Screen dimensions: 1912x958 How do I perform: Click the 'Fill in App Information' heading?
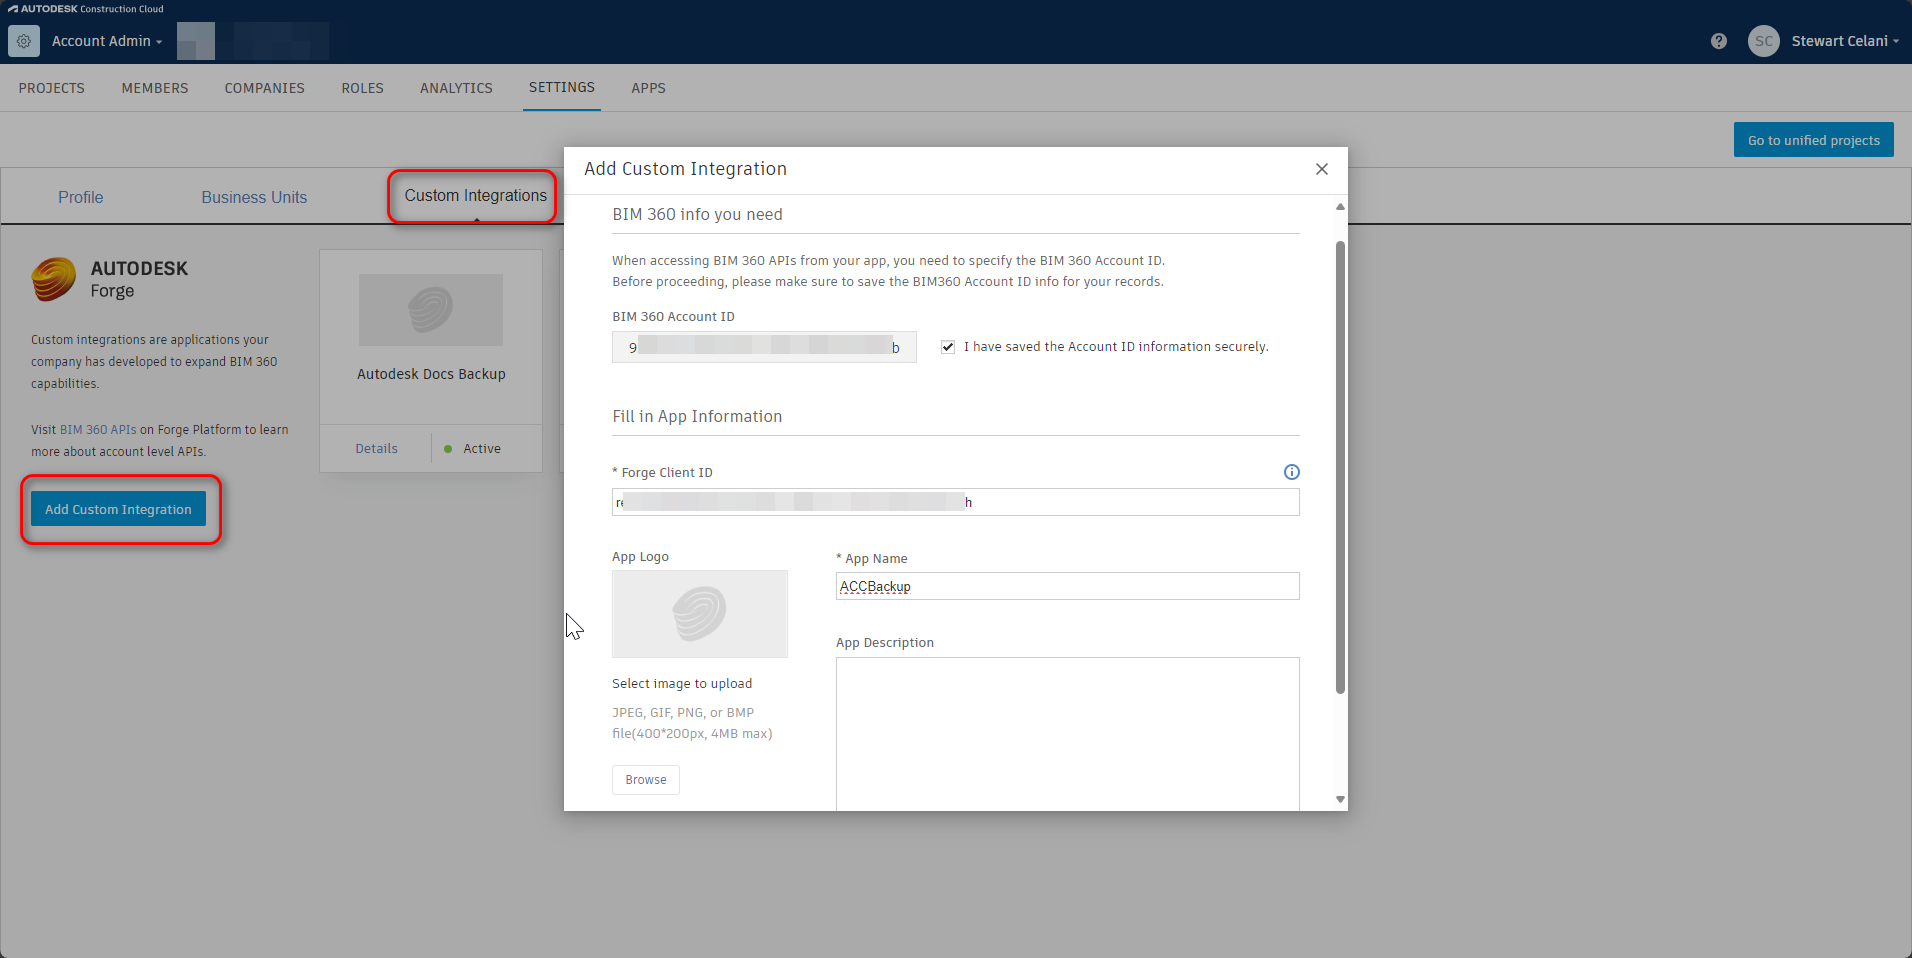point(697,417)
